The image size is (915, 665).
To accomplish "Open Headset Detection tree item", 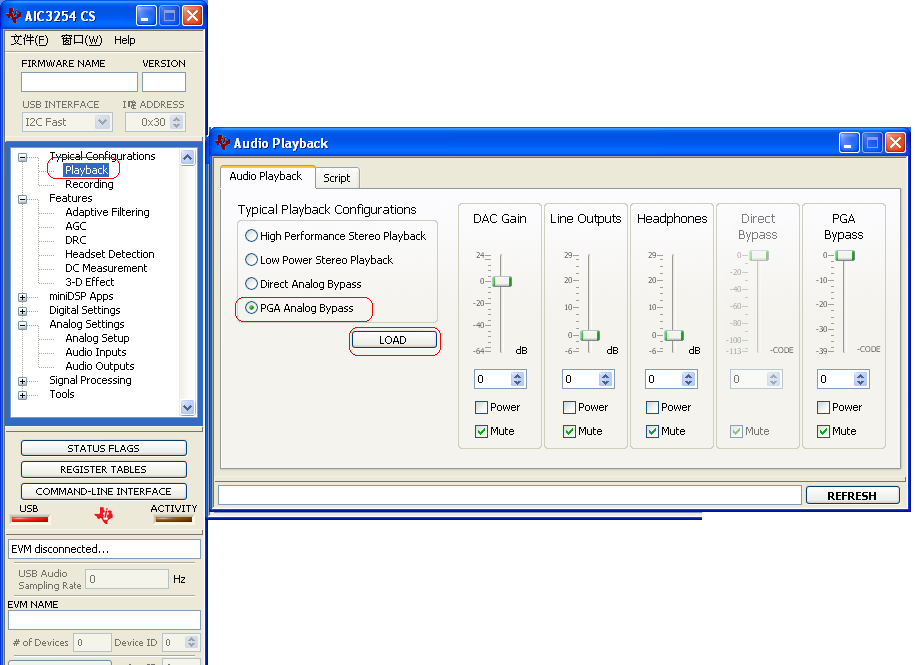I will [x=110, y=254].
